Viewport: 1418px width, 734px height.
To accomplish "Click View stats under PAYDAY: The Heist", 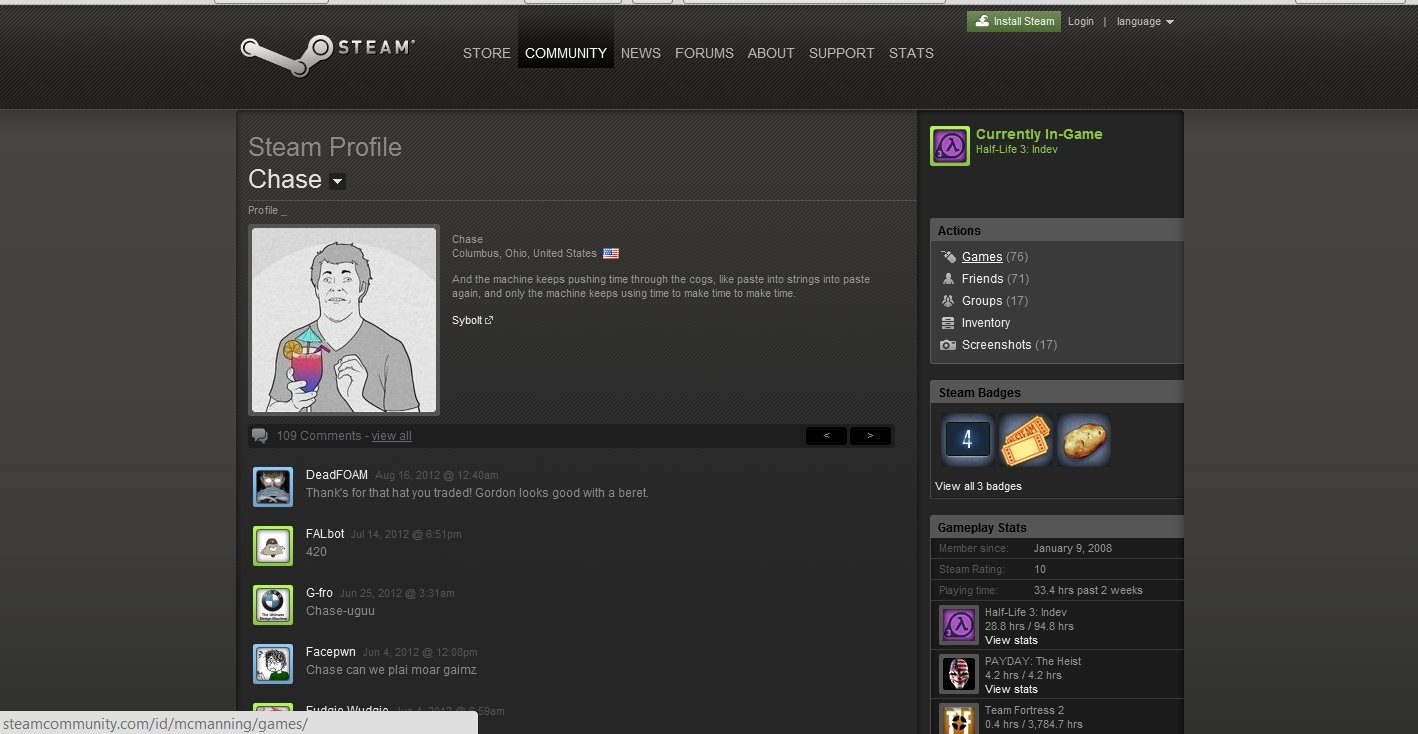I will click(x=1011, y=689).
